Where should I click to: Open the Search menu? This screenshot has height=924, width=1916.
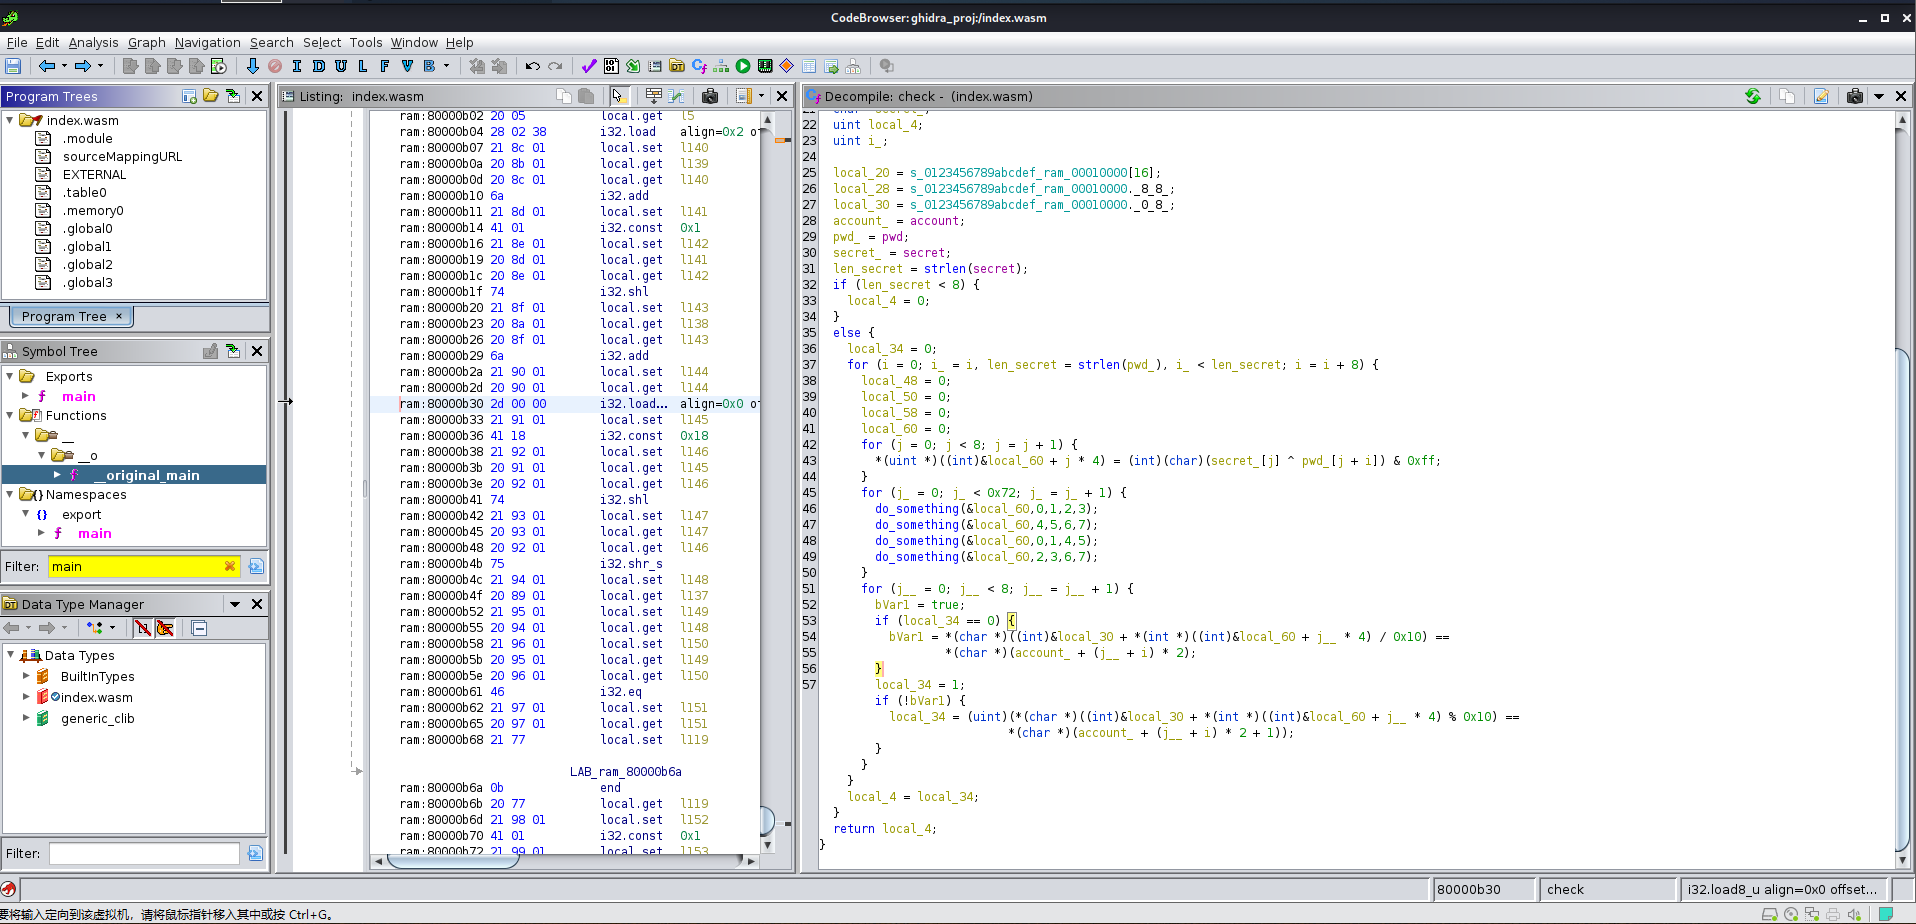(272, 42)
